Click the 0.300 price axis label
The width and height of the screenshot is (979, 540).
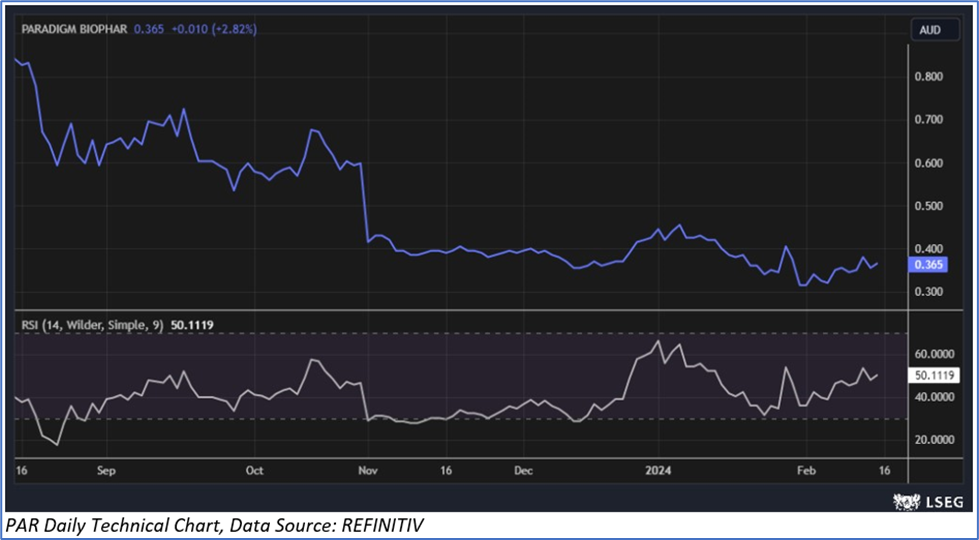click(x=929, y=292)
